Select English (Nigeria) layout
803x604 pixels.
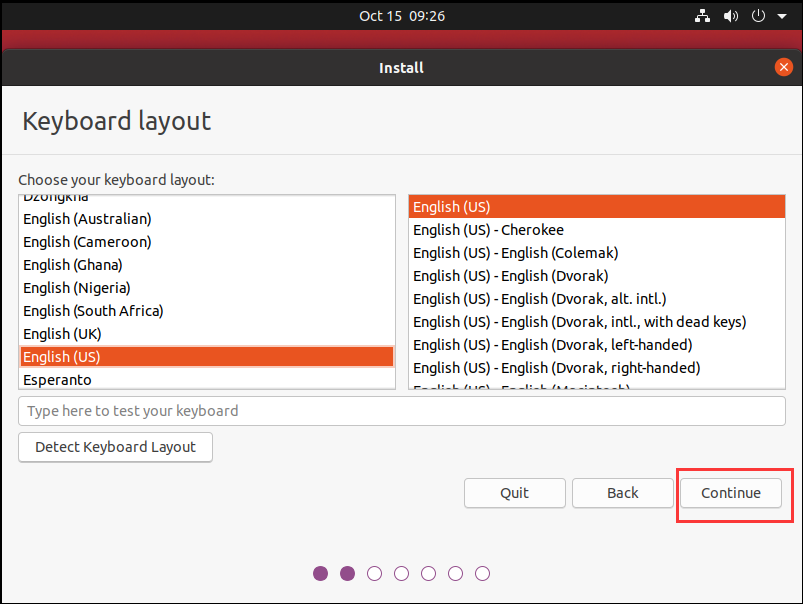coord(207,288)
